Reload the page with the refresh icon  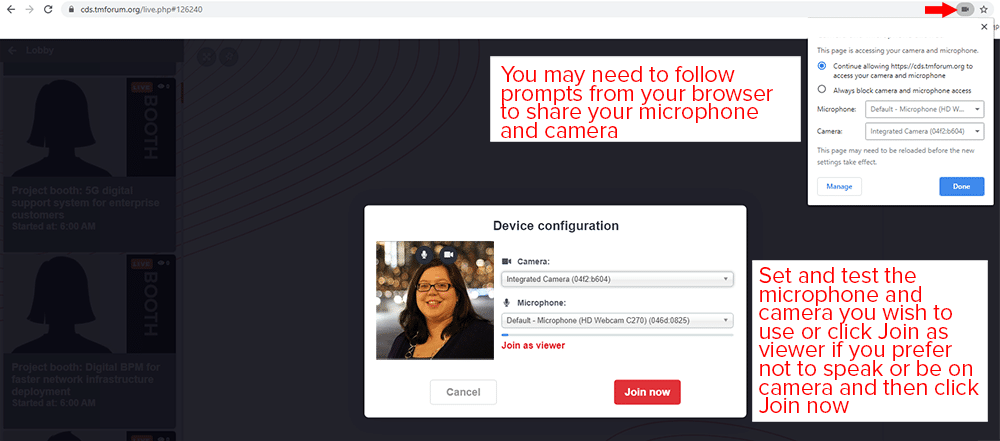click(48, 10)
